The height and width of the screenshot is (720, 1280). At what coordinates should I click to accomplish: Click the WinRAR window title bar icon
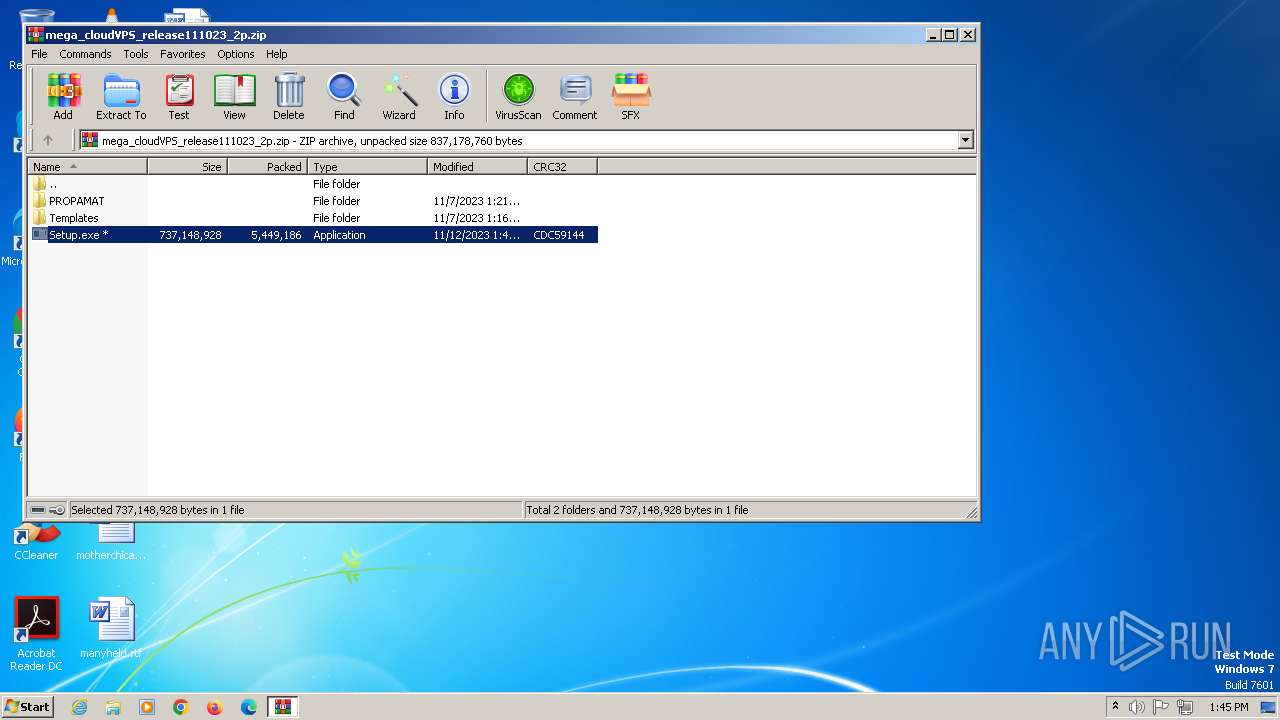point(36,35)
